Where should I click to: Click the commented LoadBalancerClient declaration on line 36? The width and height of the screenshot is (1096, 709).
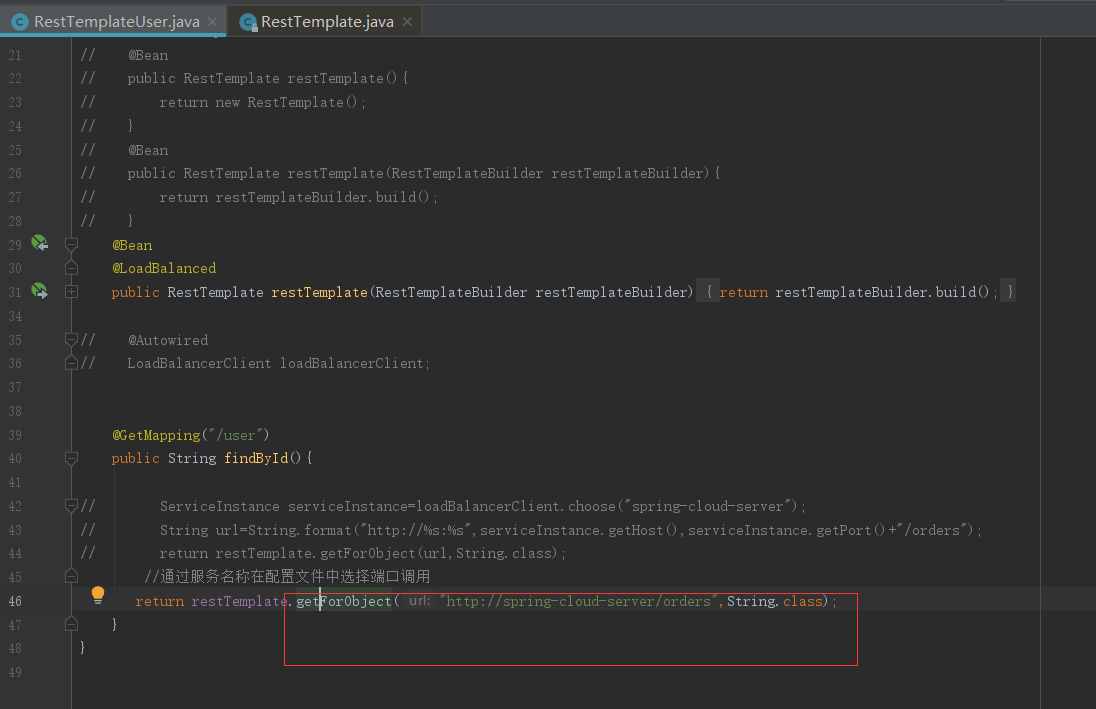279,364
